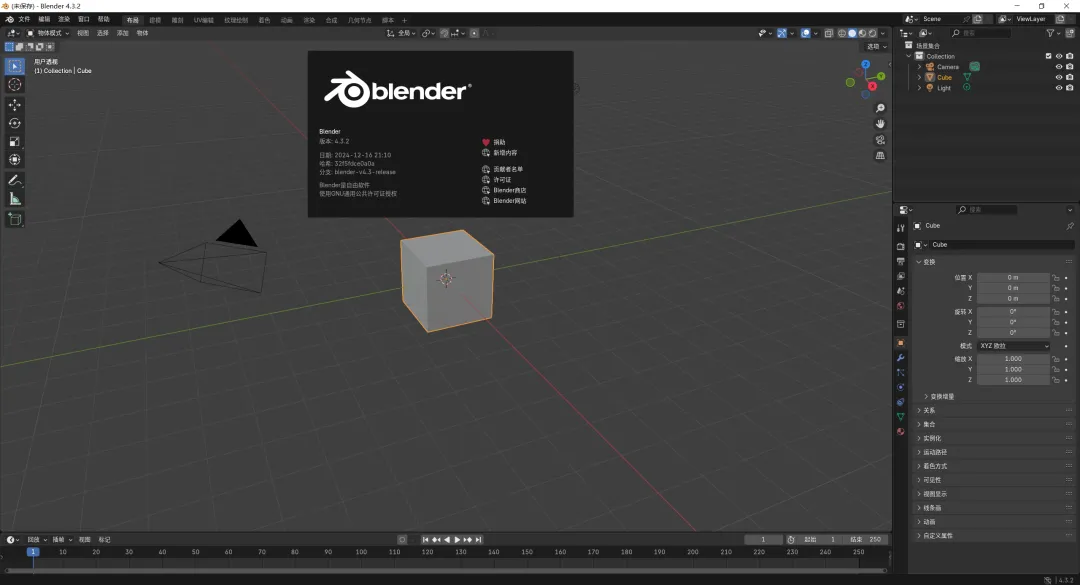This screenshot has height=585, width=1080.
Task: Open the World properties tab
Action: click(901, 306)
